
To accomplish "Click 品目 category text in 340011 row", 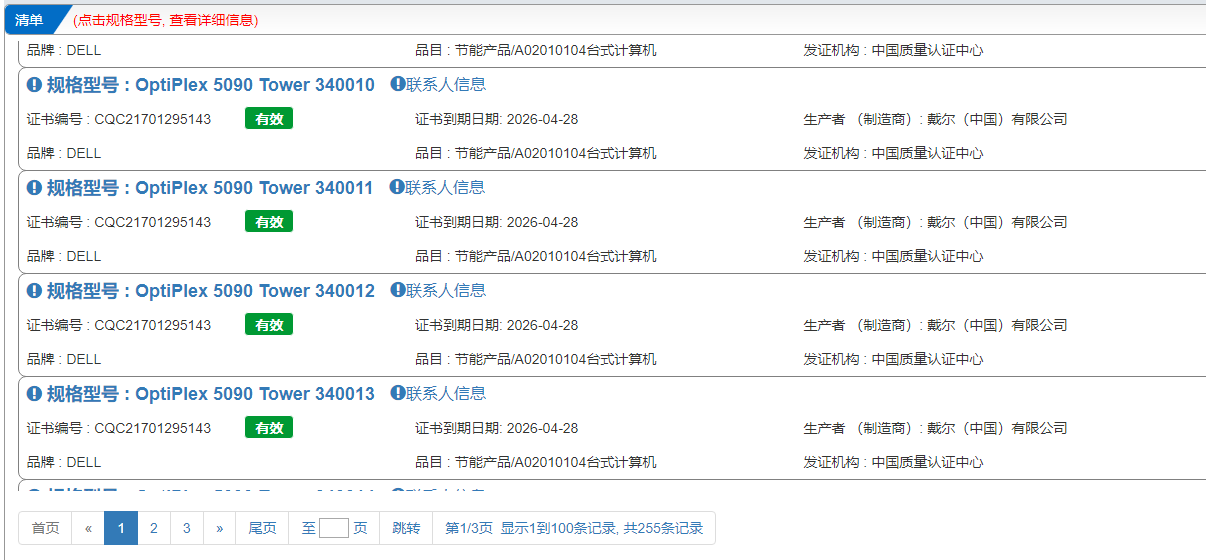I will click(536, 257).
